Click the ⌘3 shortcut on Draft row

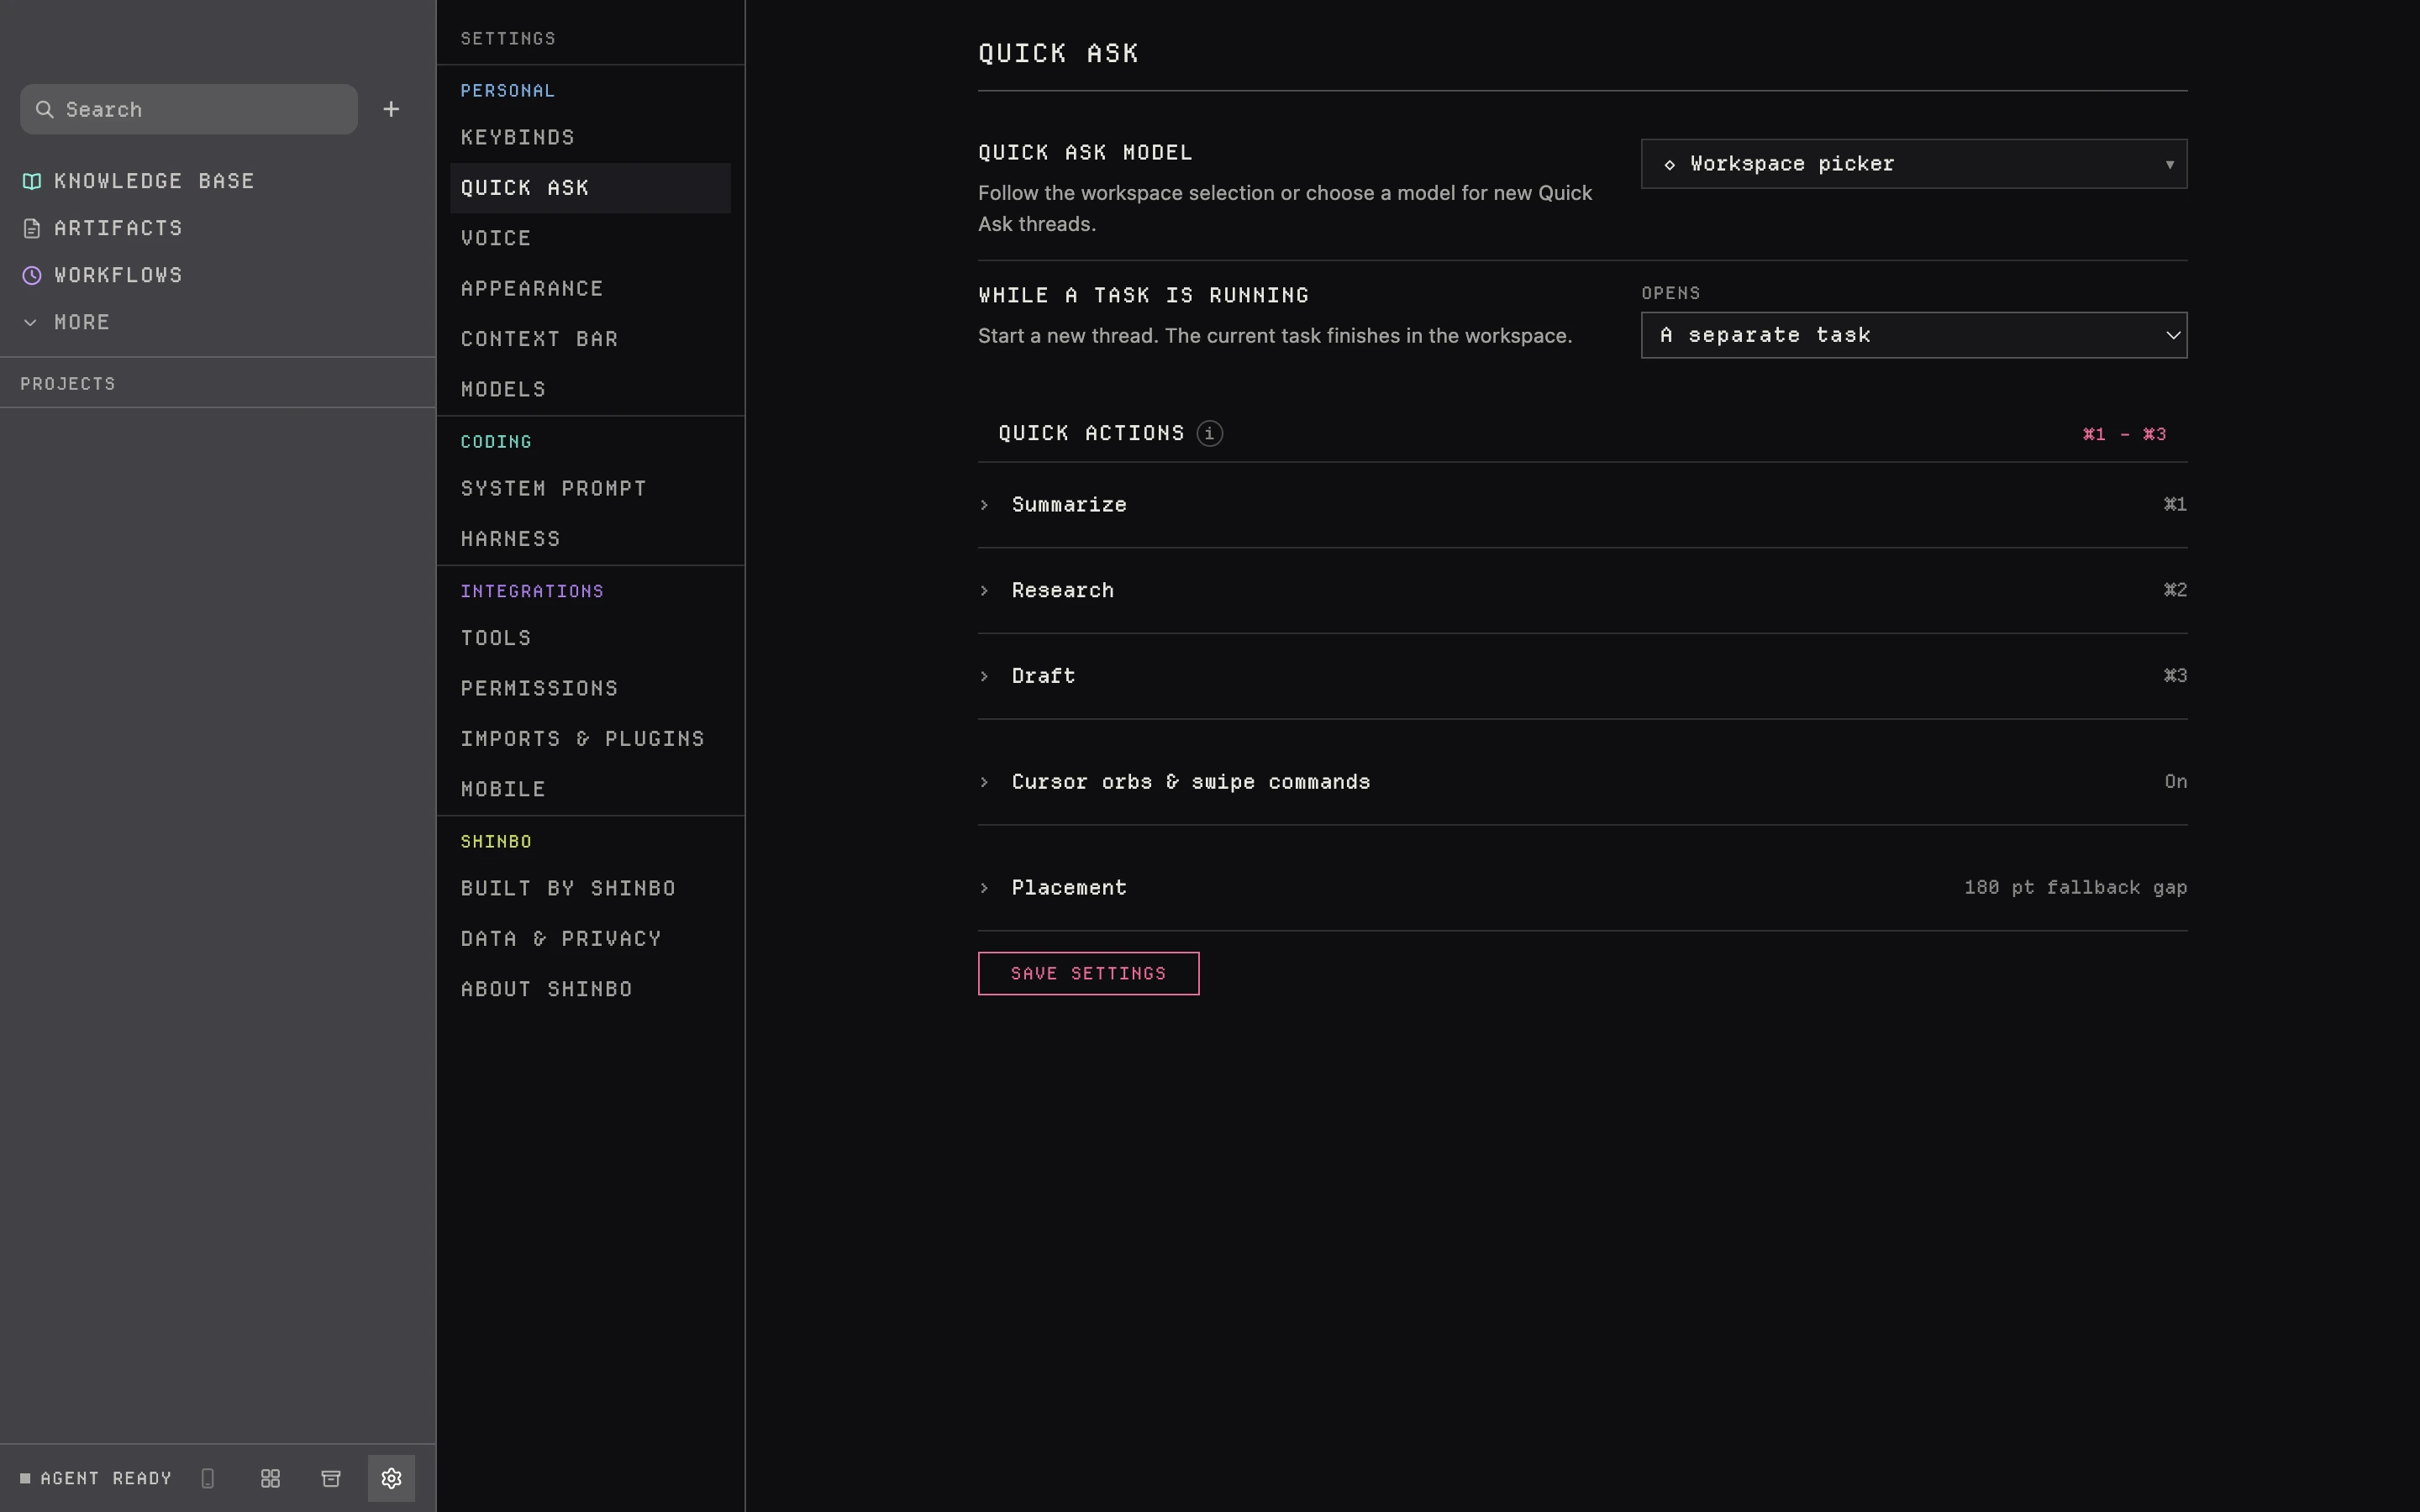click(x=2175, y=676)
